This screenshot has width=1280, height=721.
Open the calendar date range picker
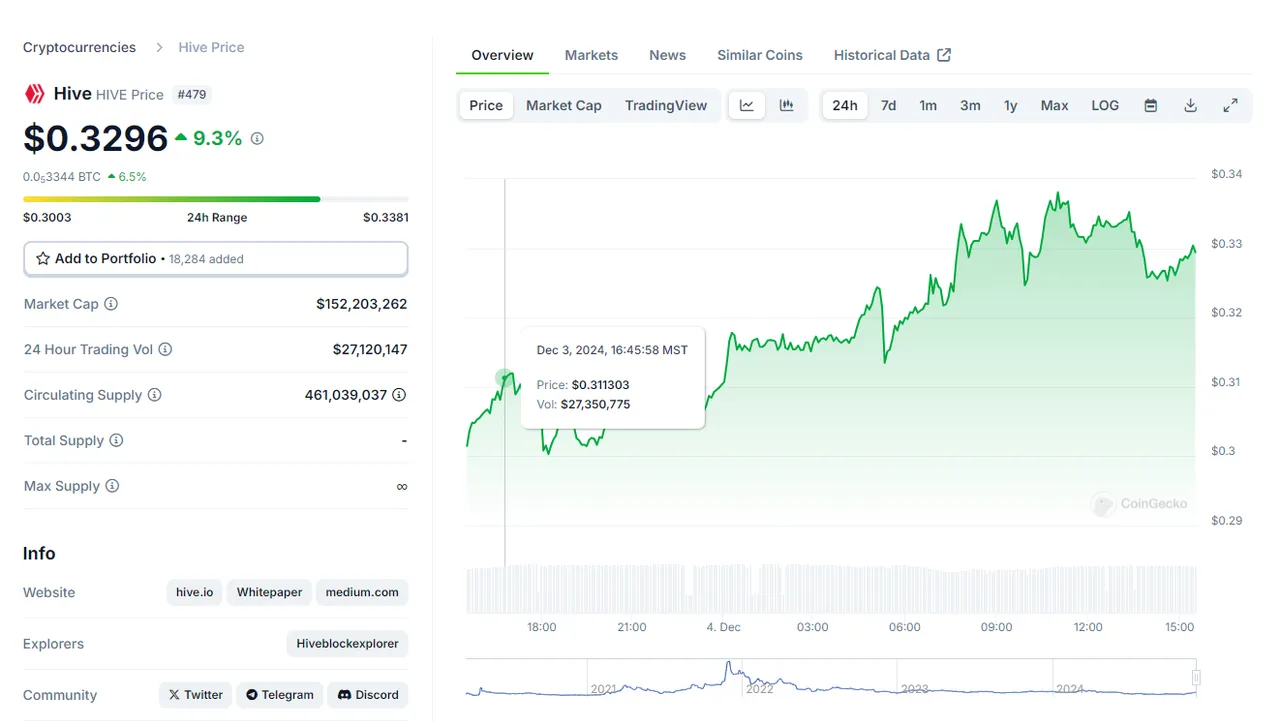(1151, 105)
